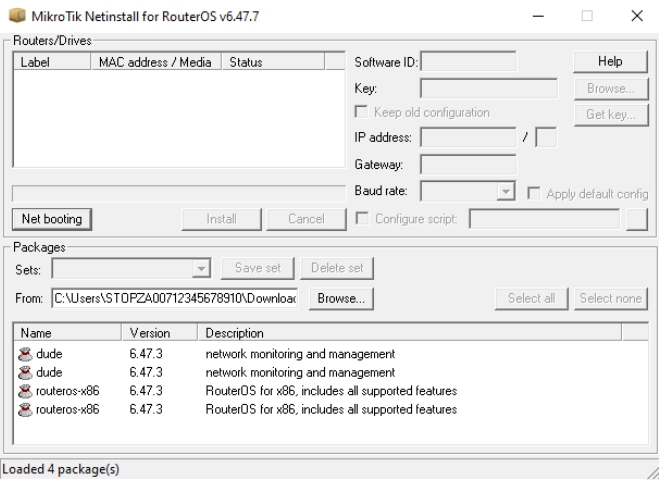659x480 pixels.
Task: Click the Select none button
Action: pyautogui.click(x=611, y=299)
